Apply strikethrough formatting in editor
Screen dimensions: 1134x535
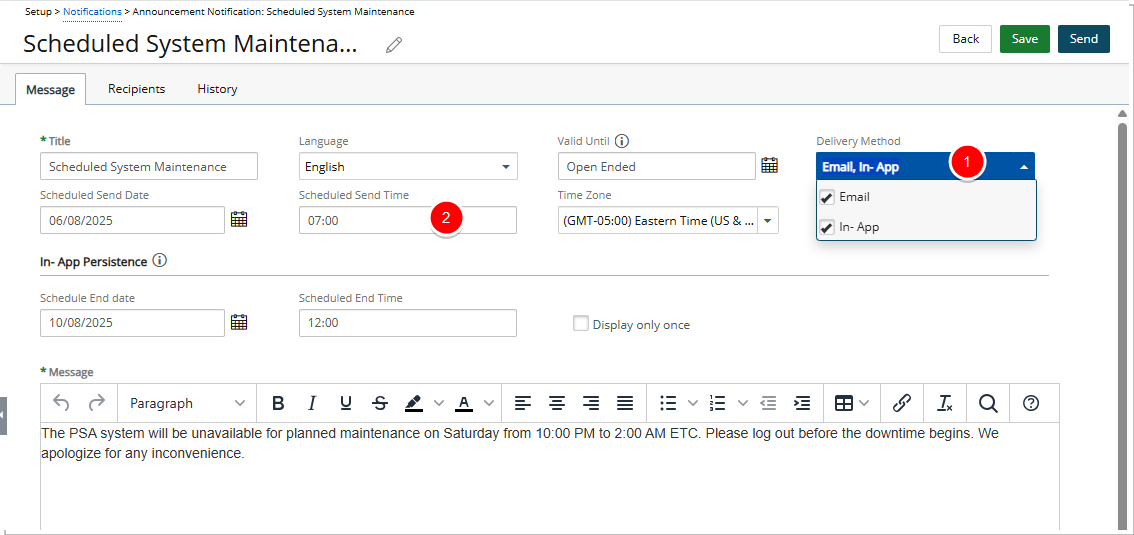tap(380, 403)
